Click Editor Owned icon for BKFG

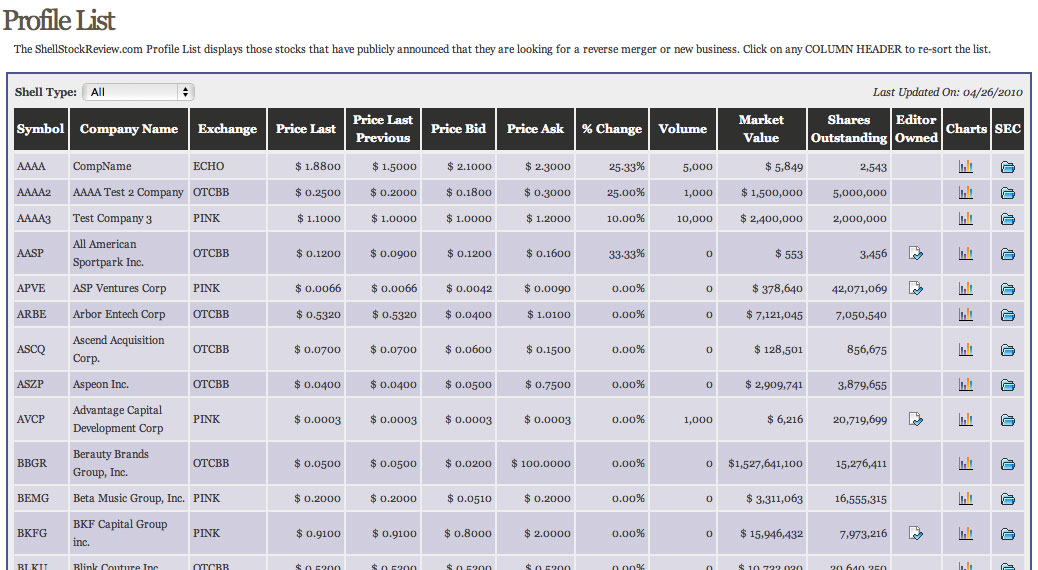(916, 533)
